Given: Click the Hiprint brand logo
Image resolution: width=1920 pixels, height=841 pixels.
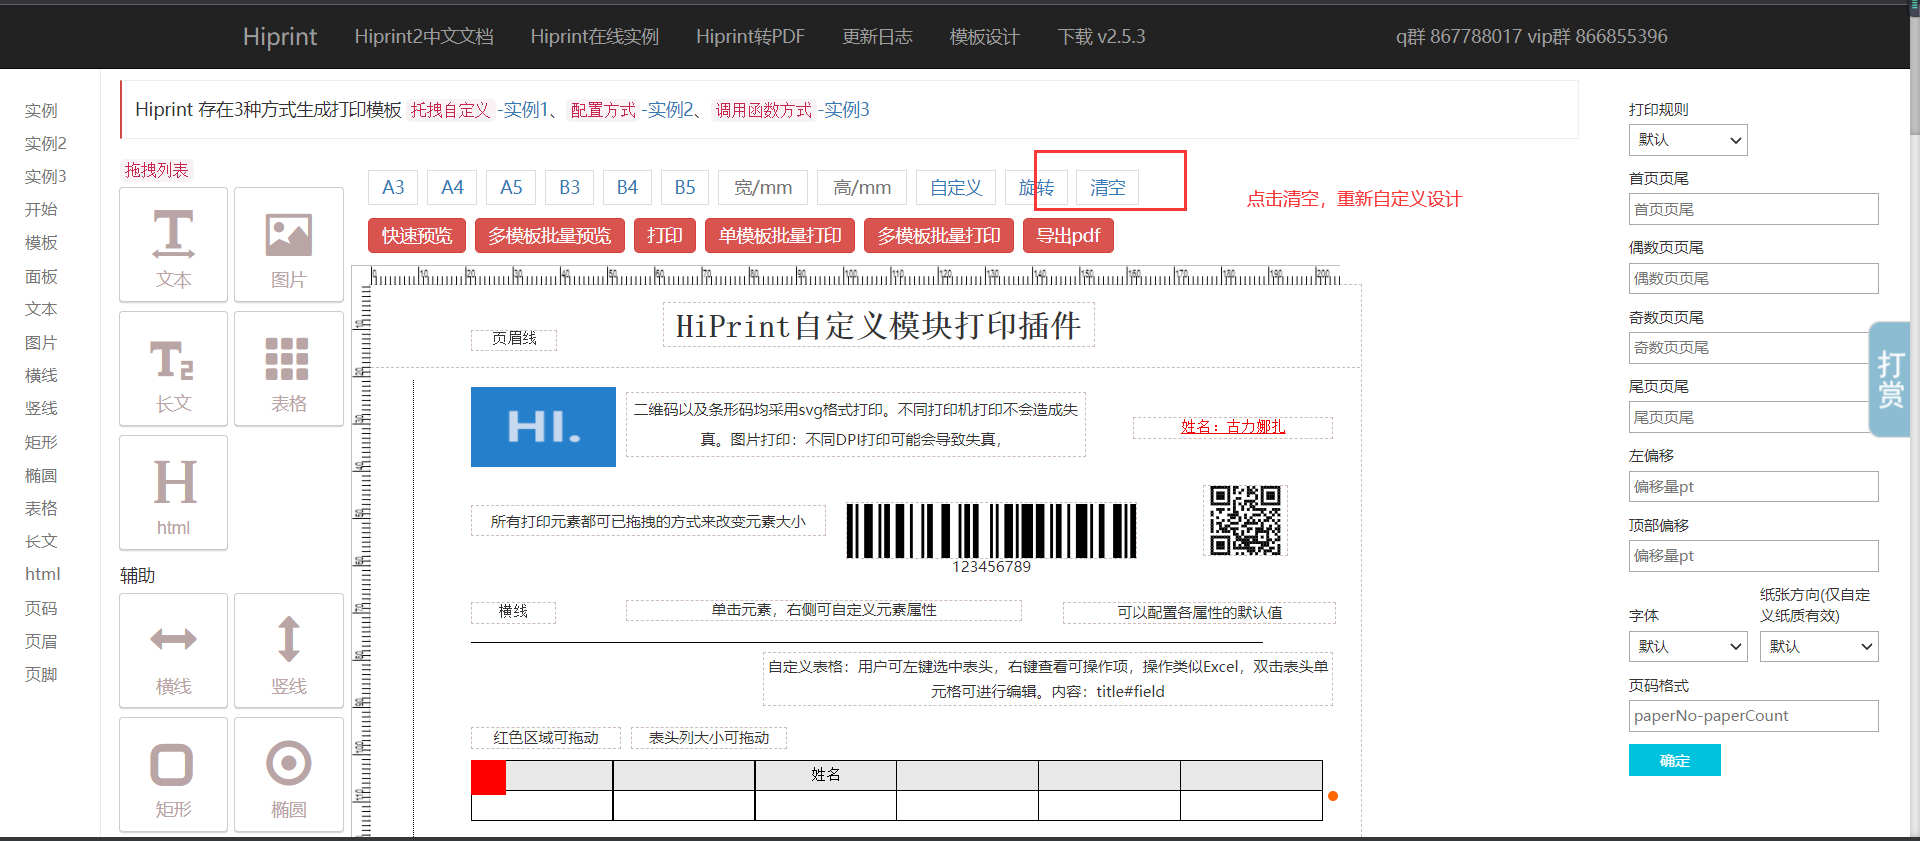Looking at the screenshot, I should coord(280,37).
